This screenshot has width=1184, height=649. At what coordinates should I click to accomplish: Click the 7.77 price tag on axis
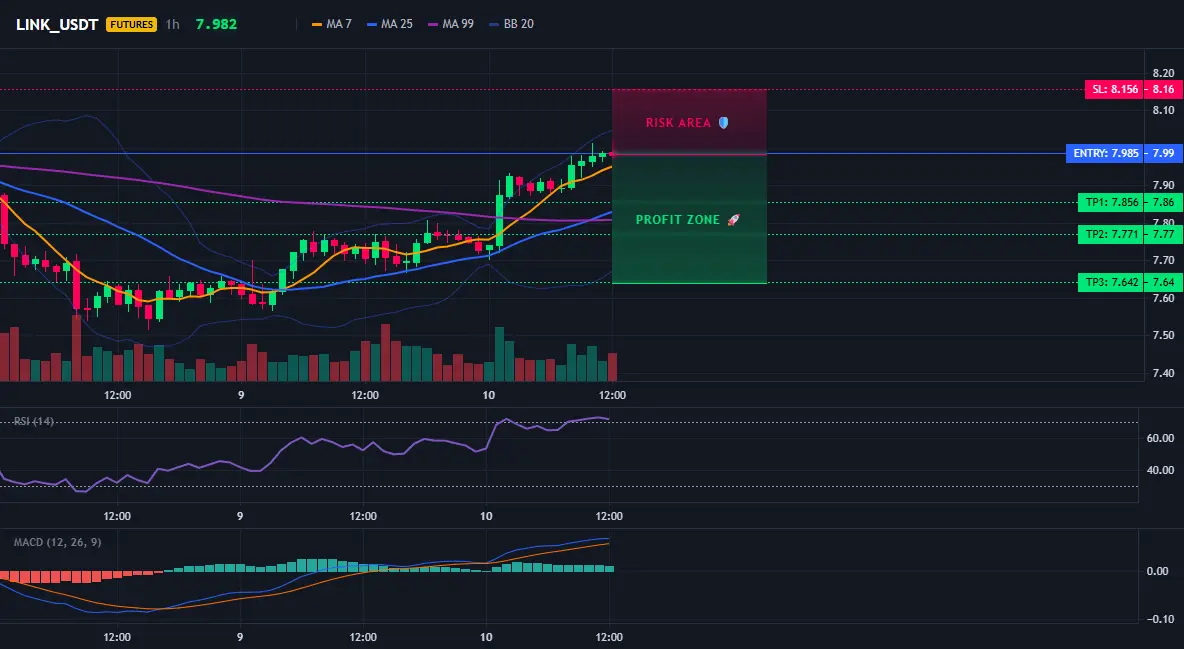(x=1164, y=234)
